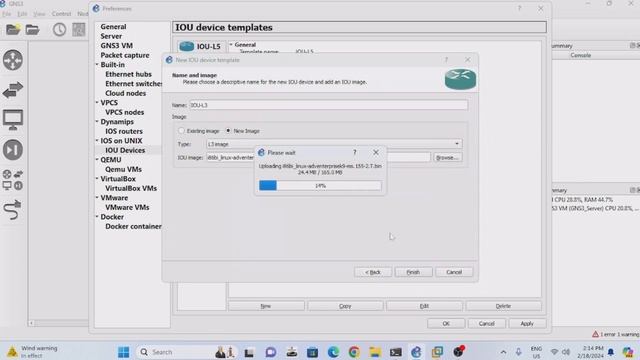The height and width of the screenshot is (360, 640).
Task: Click the IOU image path field
Action: point(318,157)
